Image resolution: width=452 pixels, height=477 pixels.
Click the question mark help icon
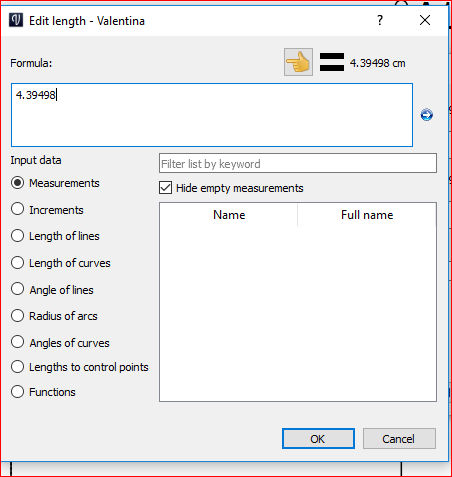click(380, 20)
